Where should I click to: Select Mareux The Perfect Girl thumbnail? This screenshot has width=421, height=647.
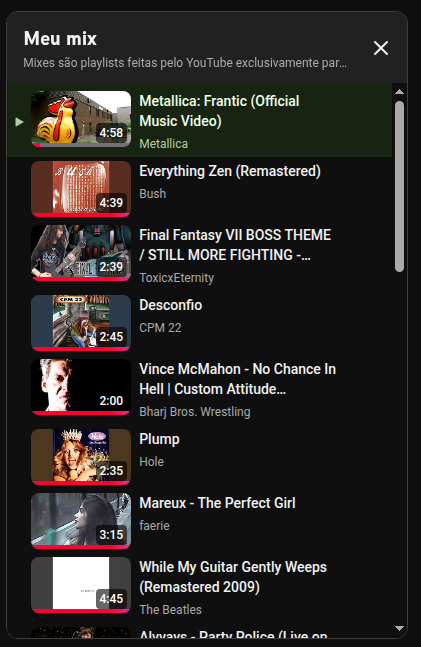(x=81, y=521)
